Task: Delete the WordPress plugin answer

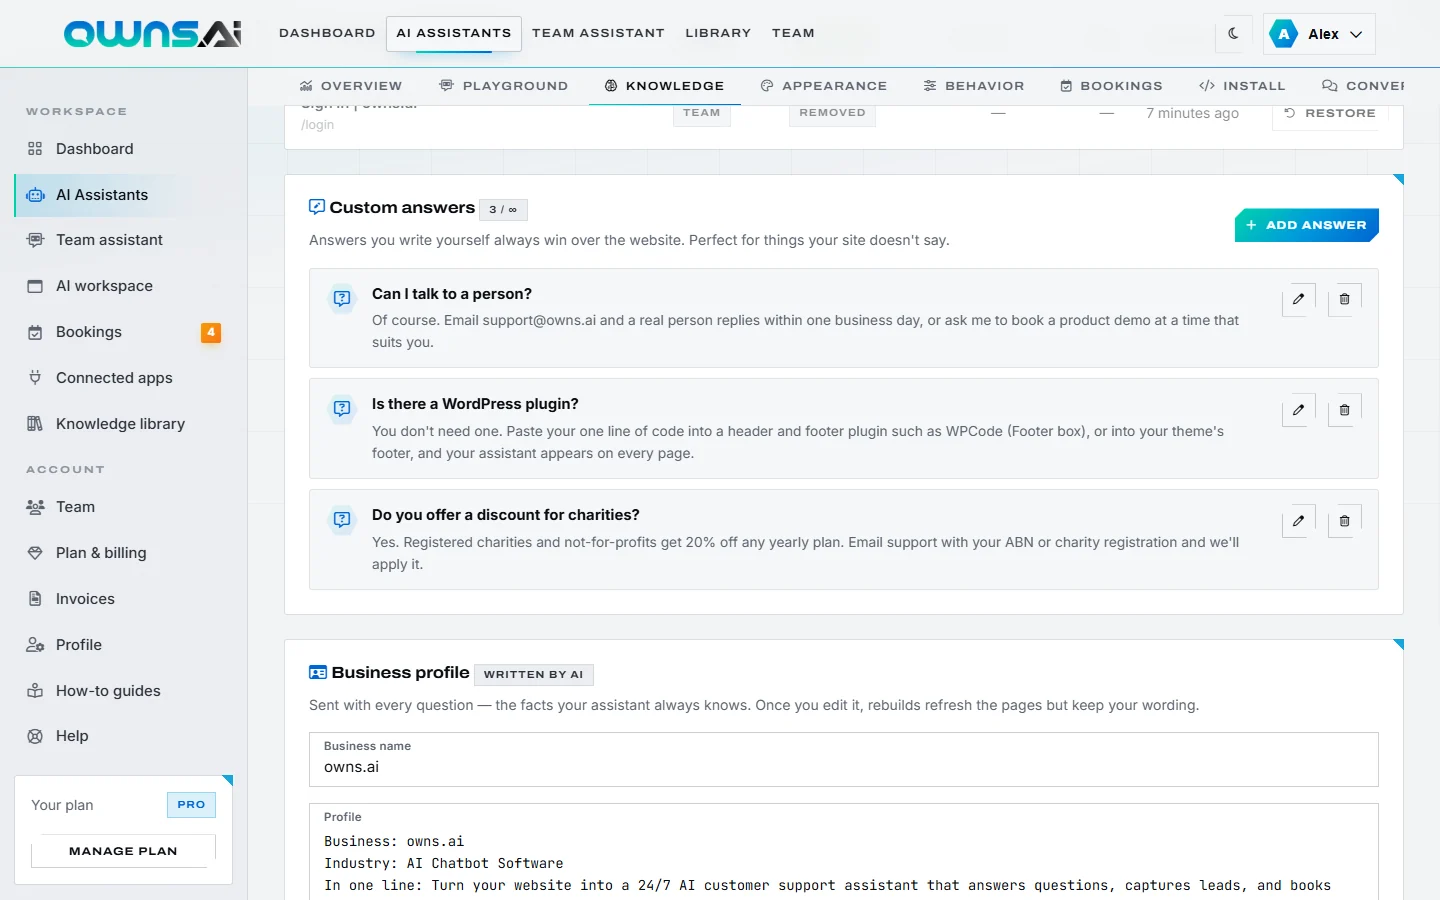Action: [x=1344, y=410]
